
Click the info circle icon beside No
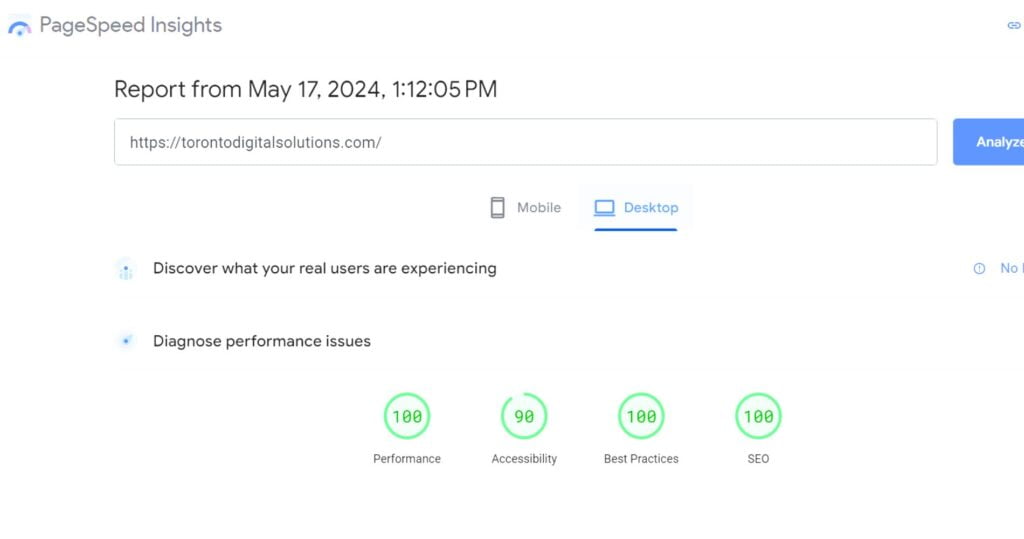pos(979,269)
